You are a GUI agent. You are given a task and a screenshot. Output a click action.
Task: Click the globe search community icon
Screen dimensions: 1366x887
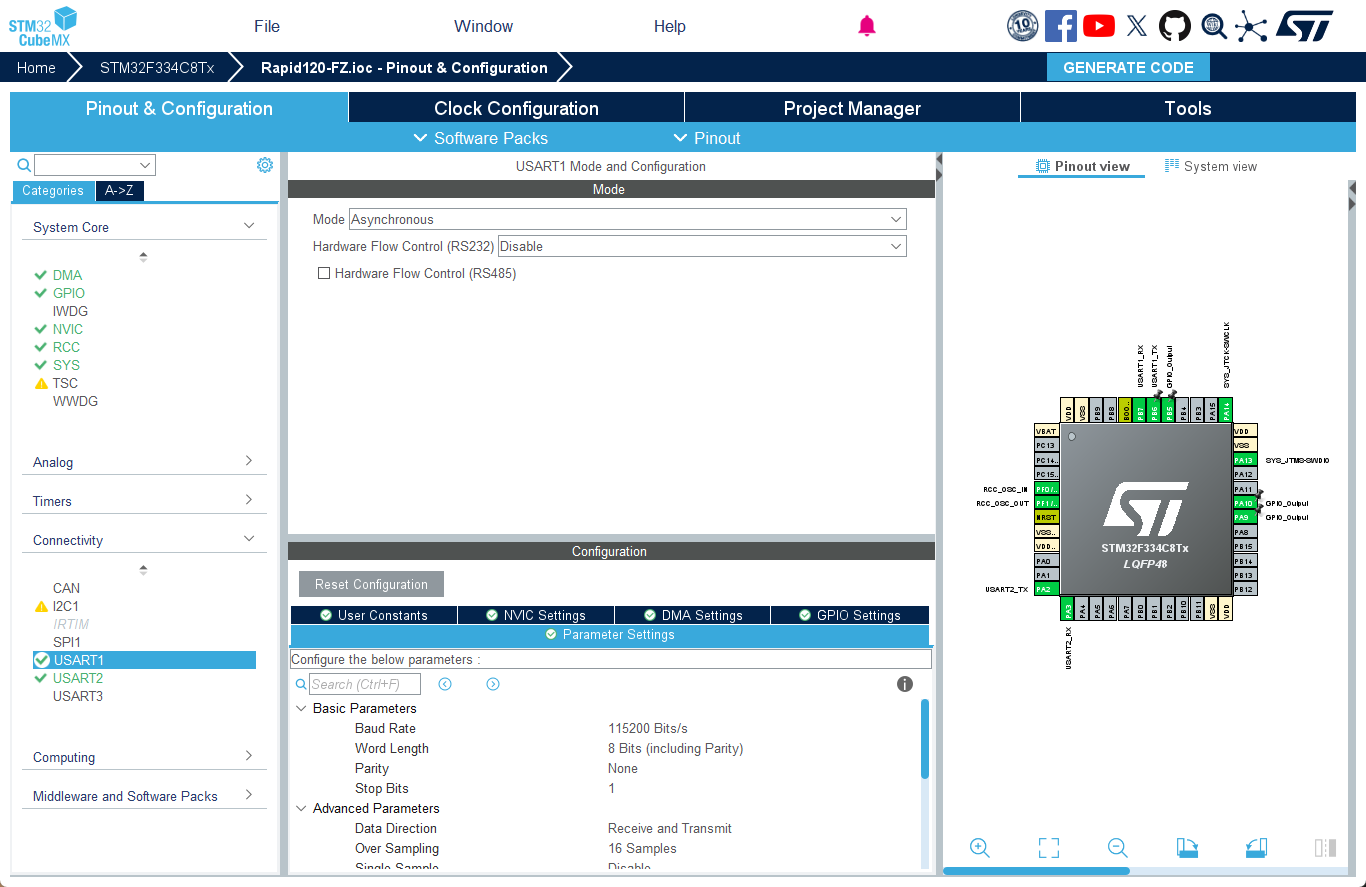1214,26
